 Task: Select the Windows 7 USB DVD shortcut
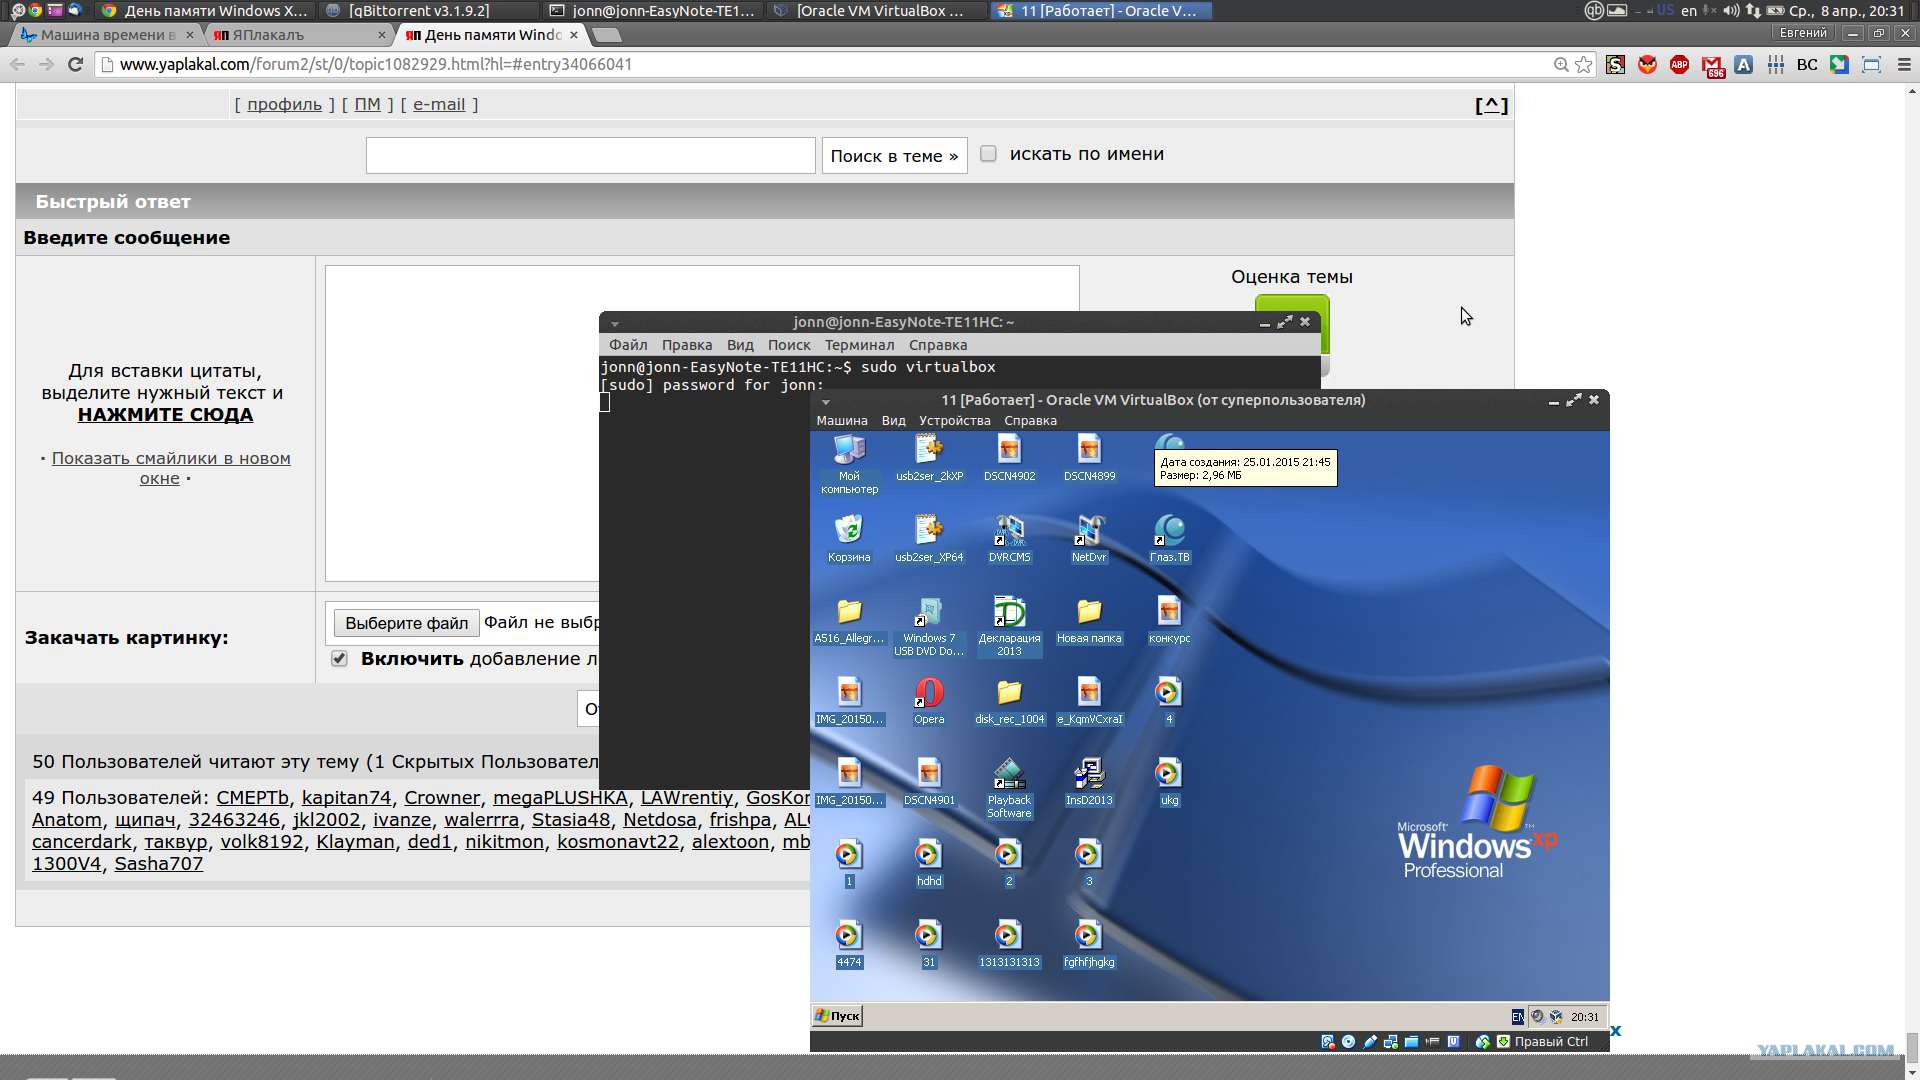click(x=929, y=626)
